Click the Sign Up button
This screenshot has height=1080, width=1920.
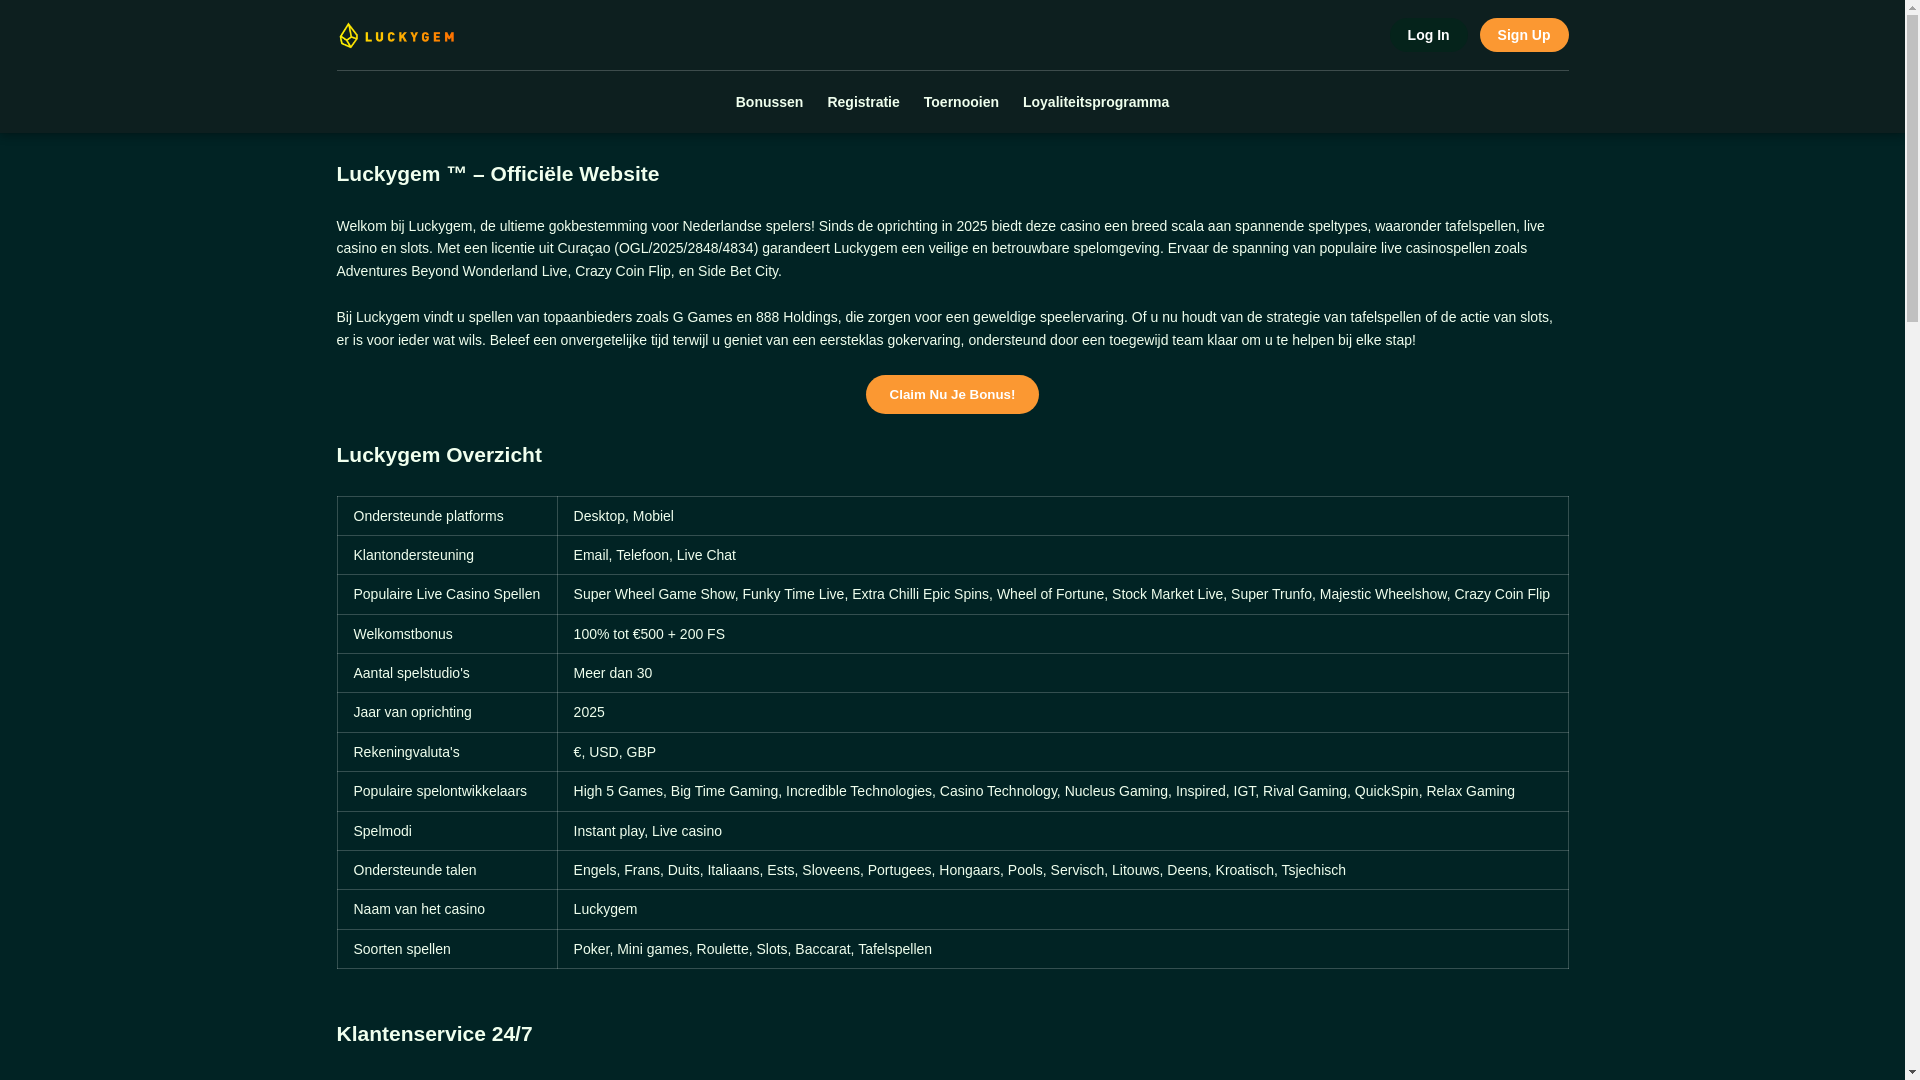click(1523, 35)
